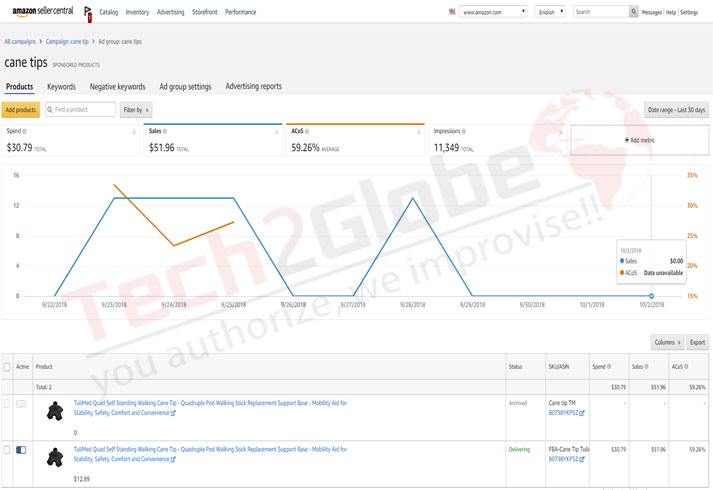
Task: Open the Filter by dropdown
Action: (135, 109)
